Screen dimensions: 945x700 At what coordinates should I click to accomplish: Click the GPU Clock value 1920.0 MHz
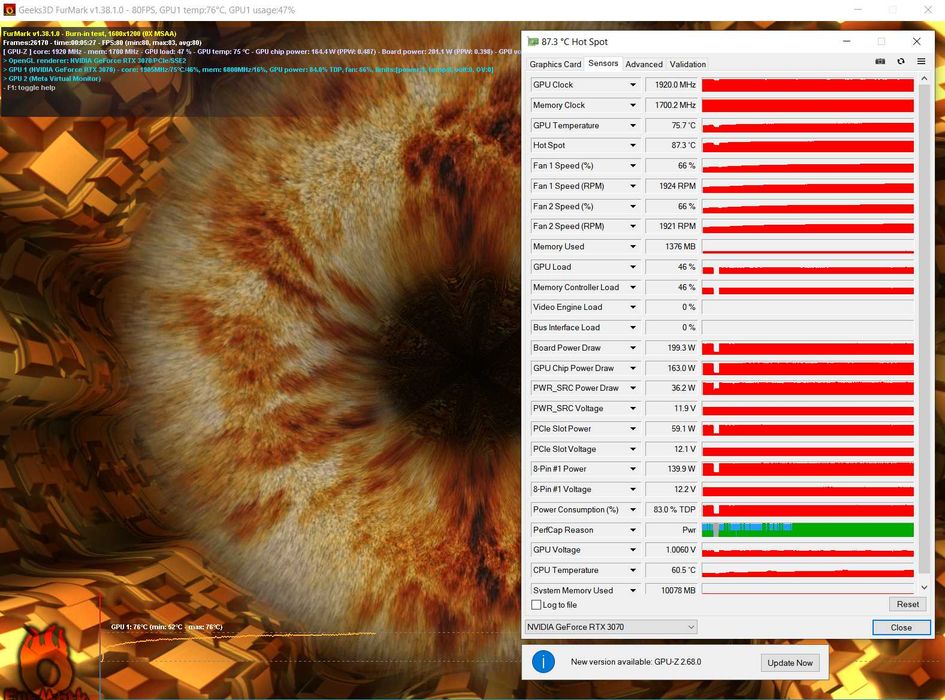pyautogui.click(x=671, y=85)
